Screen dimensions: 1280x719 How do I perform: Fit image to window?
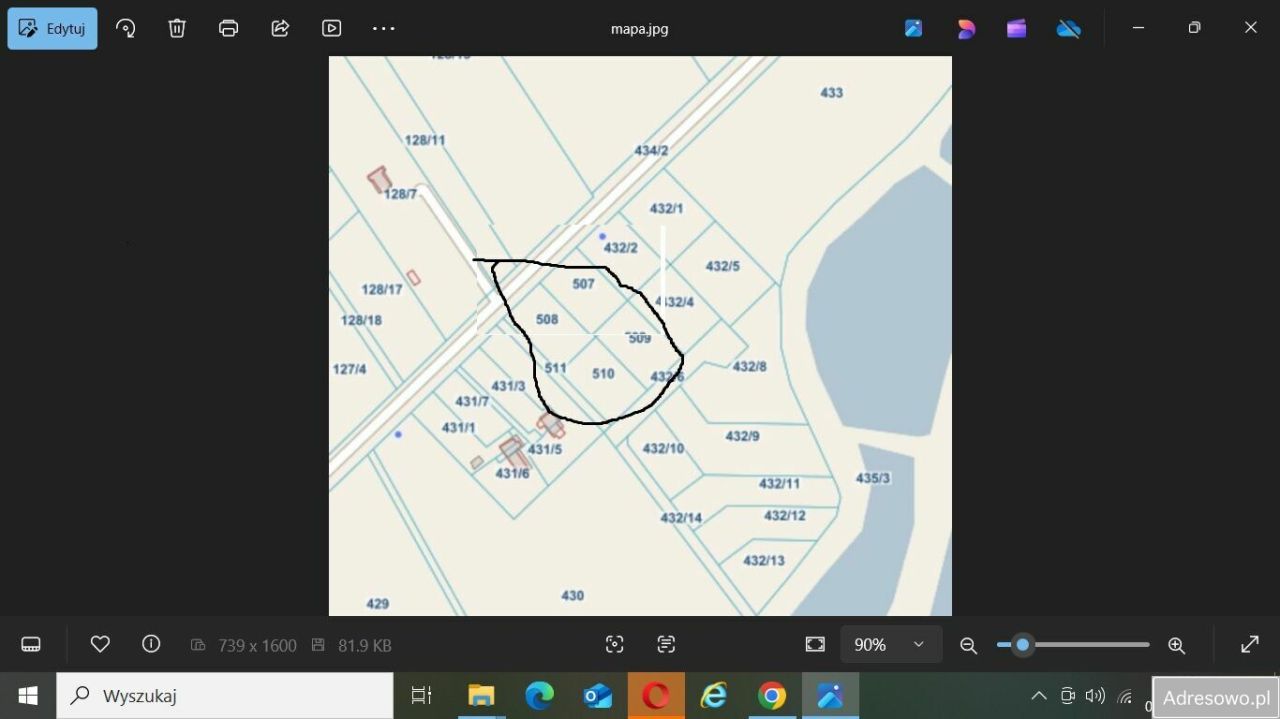pyautogui.click(x=815, y=645)
